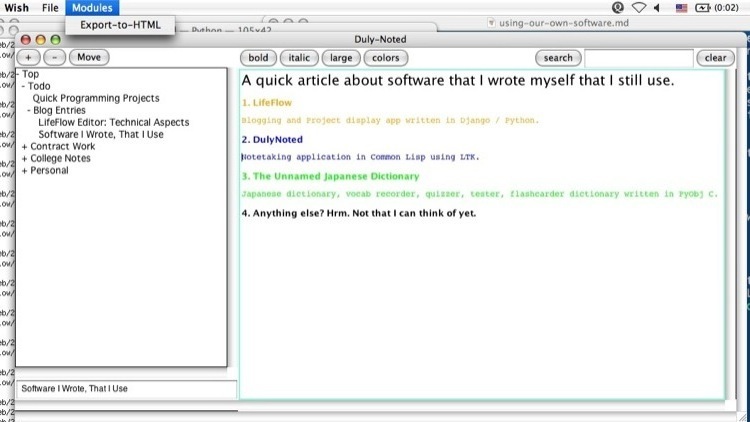
Task: Open the Modules menu
Action: click(x=92, y=8)
